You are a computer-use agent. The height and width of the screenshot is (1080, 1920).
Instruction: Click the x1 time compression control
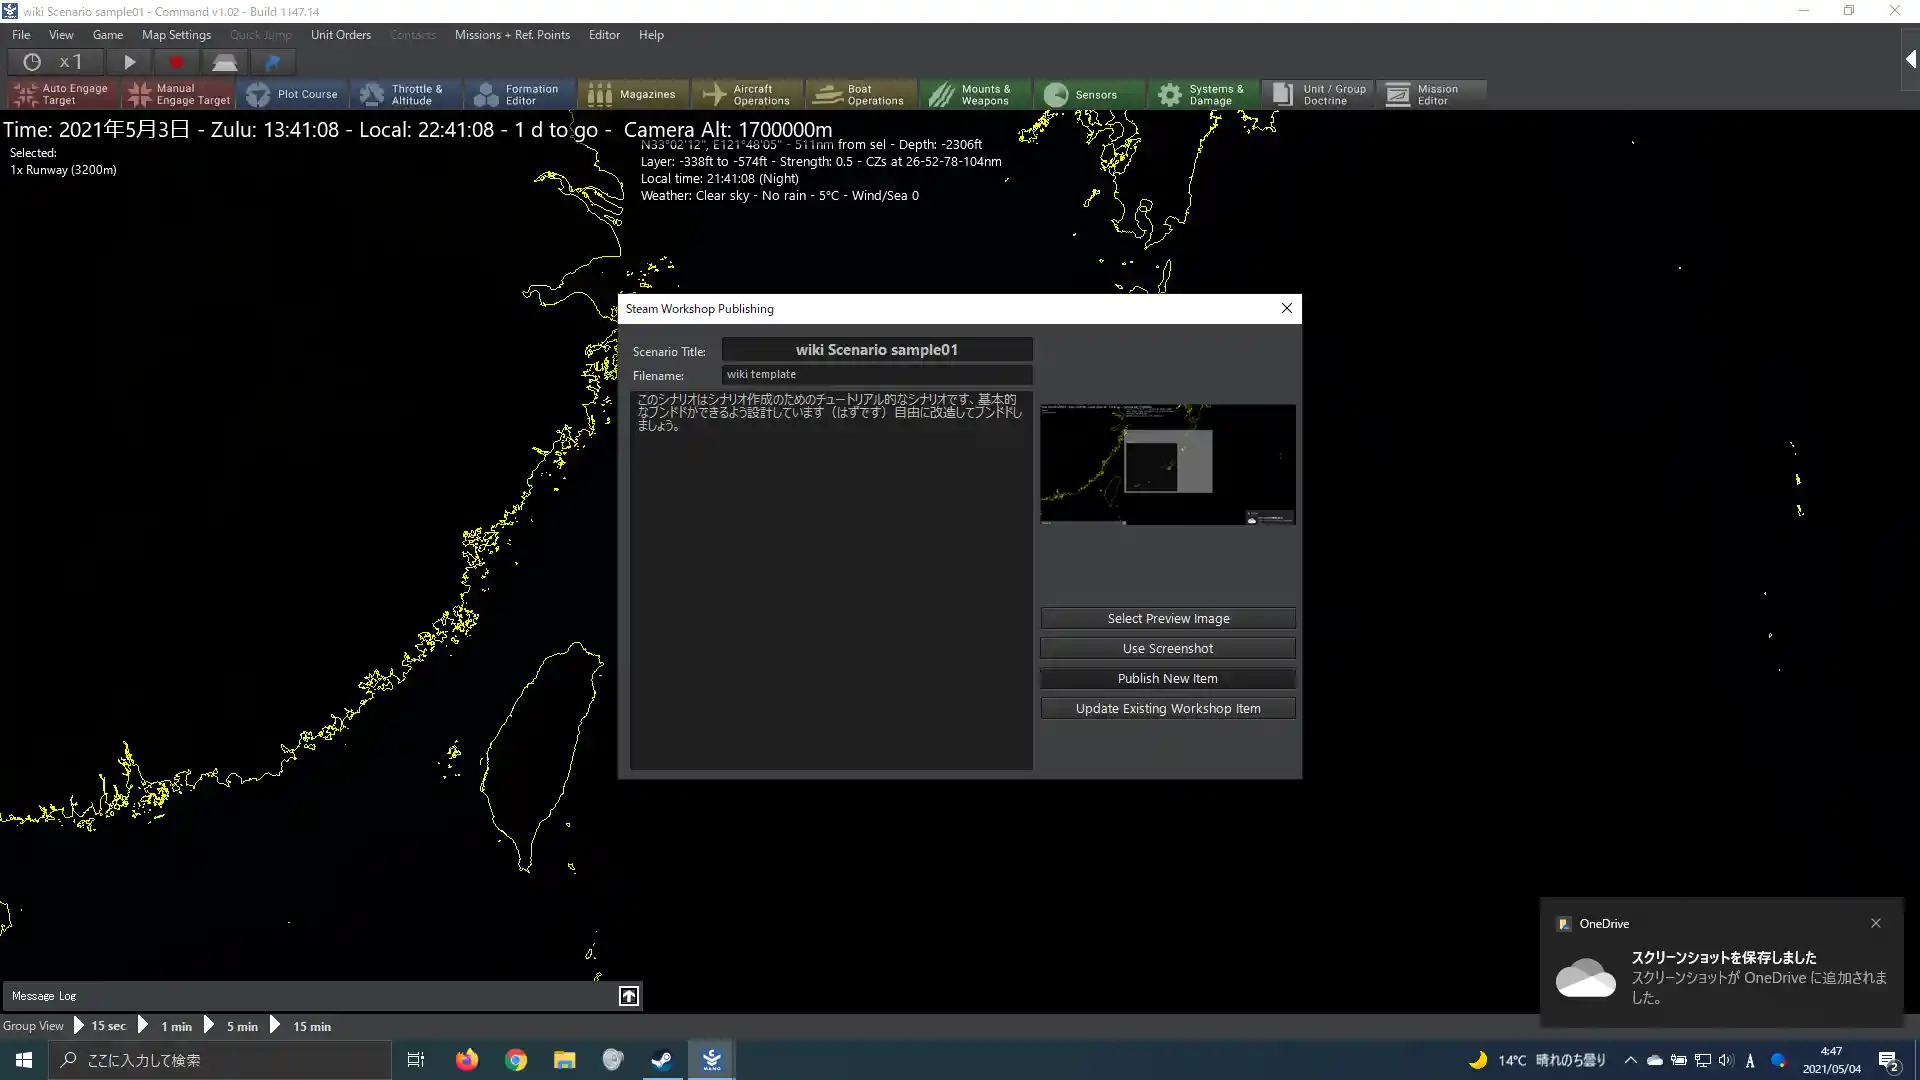point(70,62)
